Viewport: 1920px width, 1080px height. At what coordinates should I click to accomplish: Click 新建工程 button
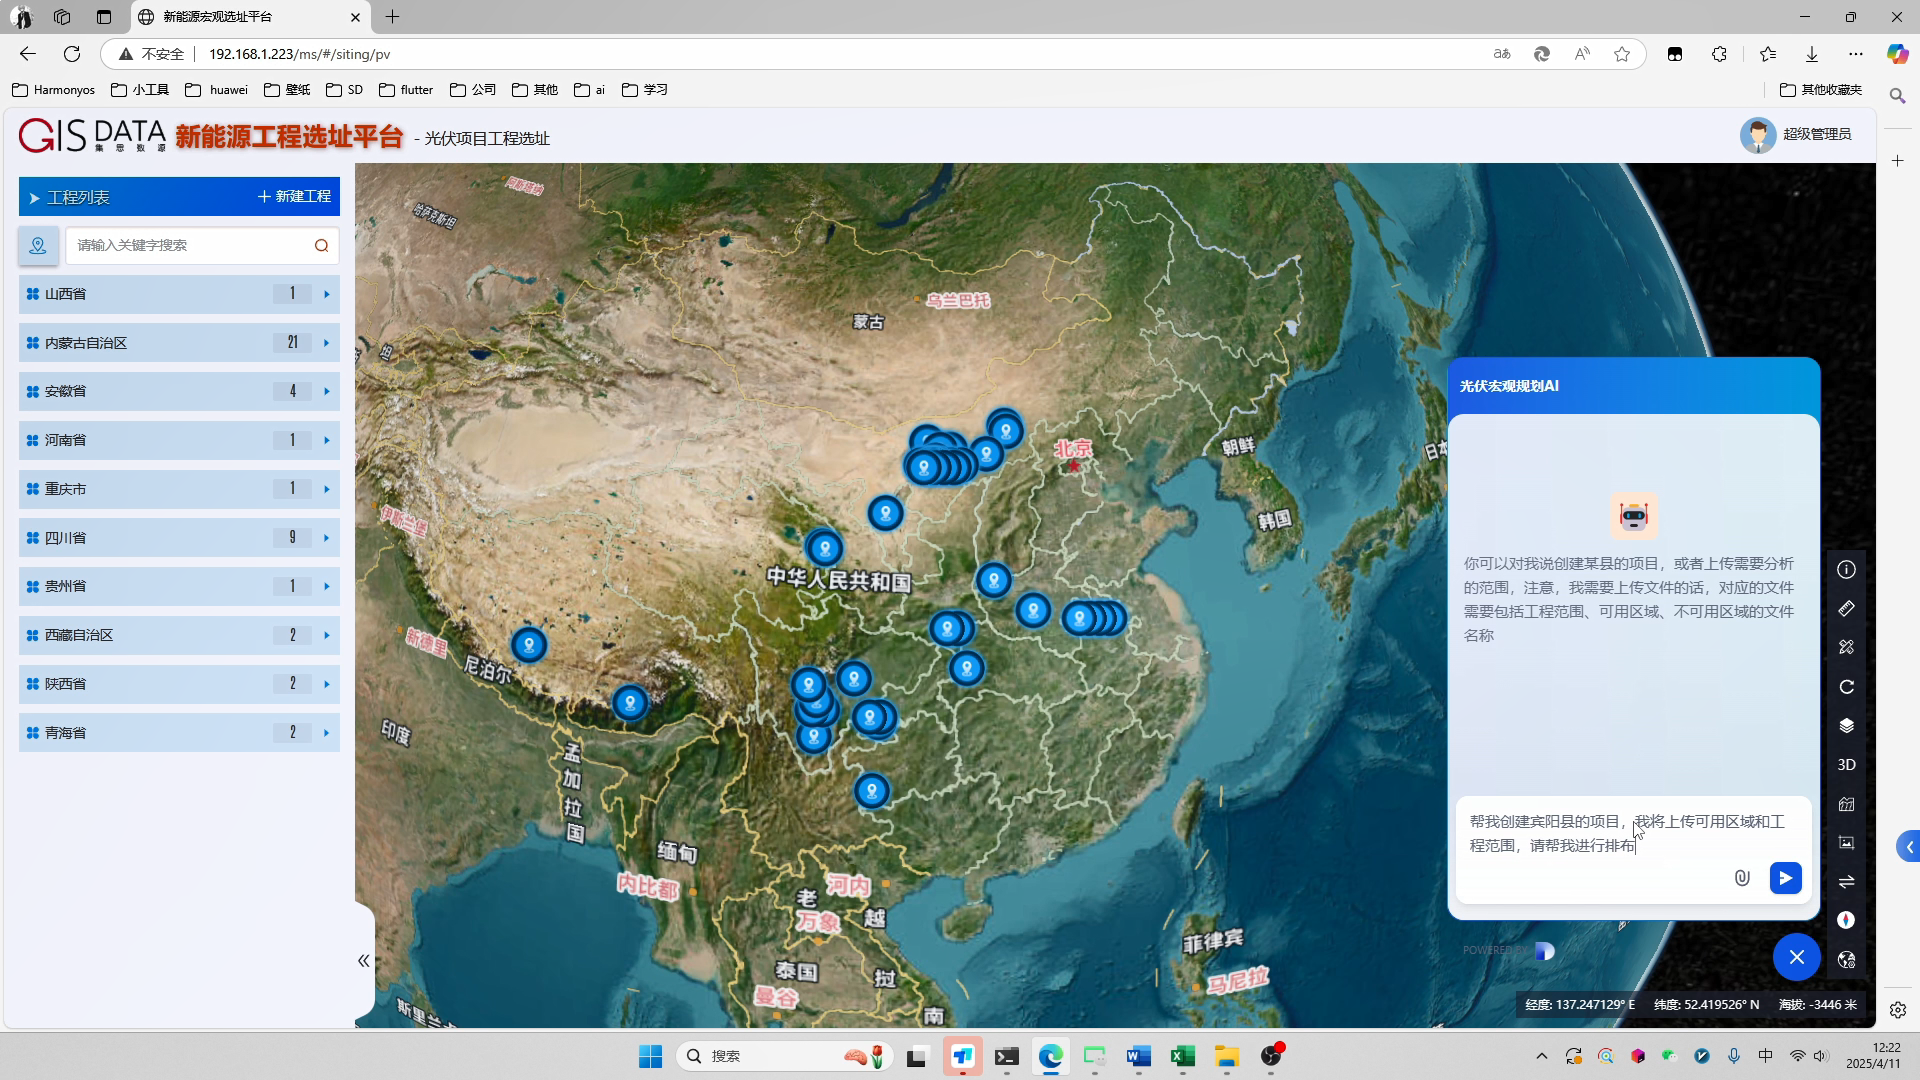[294, 197]
